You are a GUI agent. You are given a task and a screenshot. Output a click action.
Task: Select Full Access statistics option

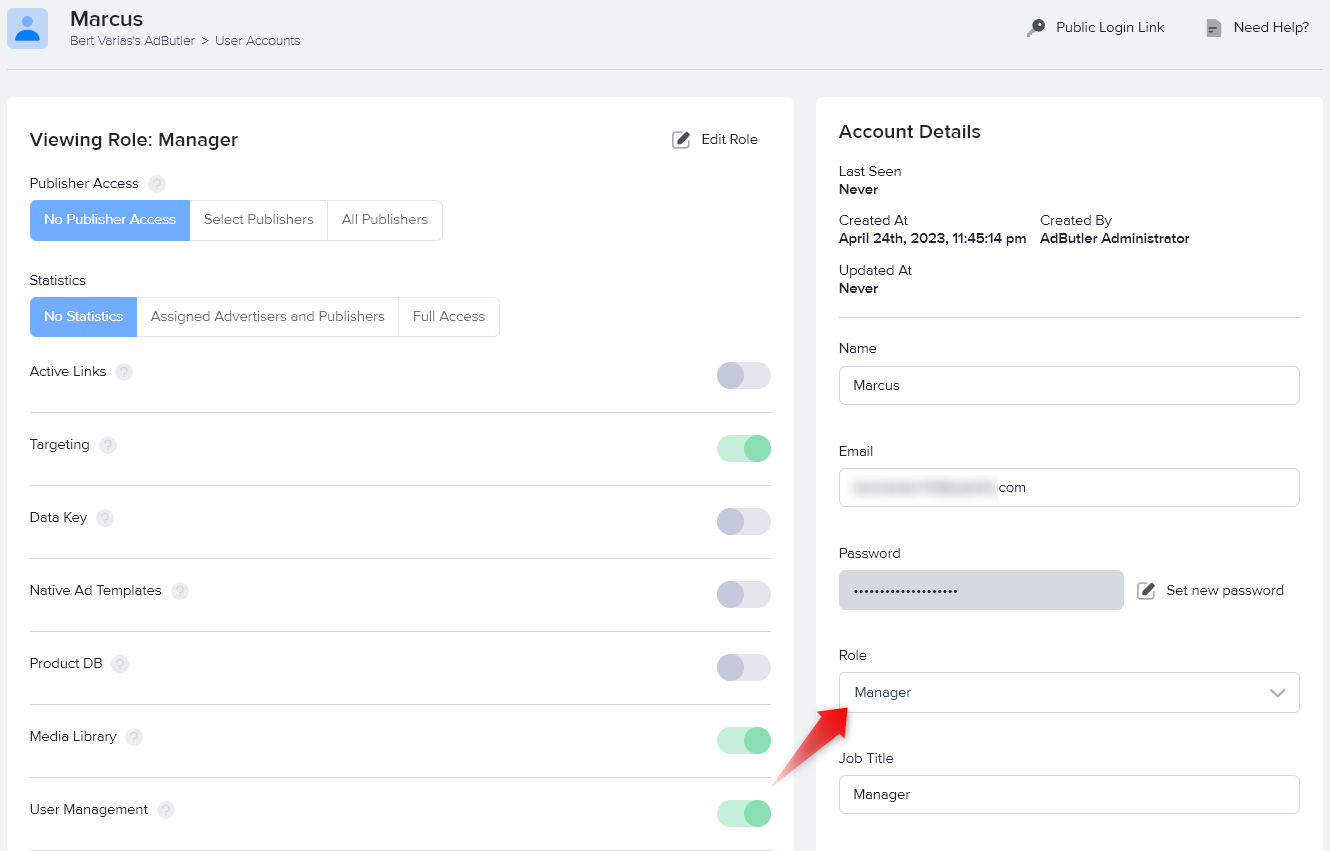(x=449, y=317)
